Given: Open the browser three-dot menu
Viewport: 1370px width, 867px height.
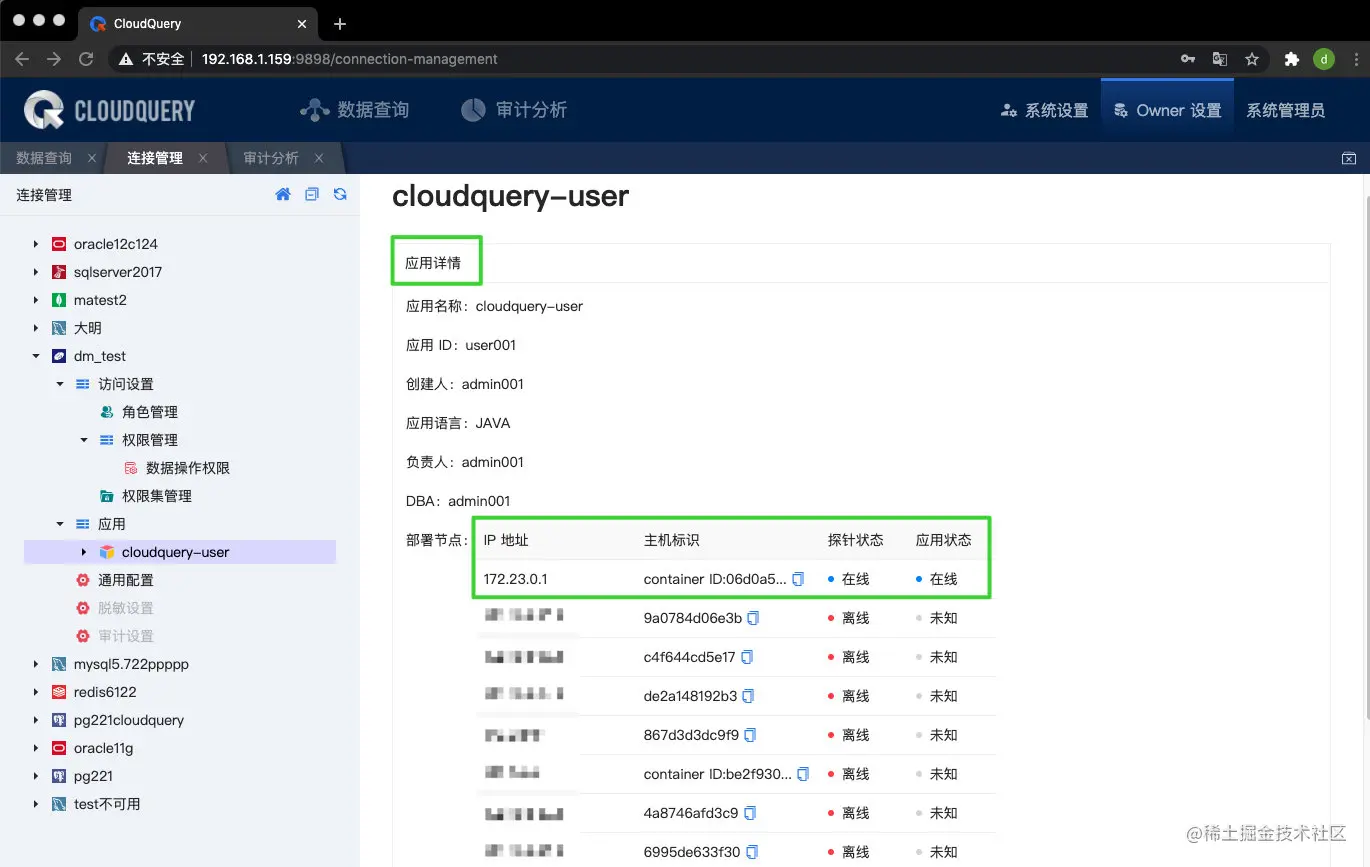Looking at the screenshot, I should 1354,59.
